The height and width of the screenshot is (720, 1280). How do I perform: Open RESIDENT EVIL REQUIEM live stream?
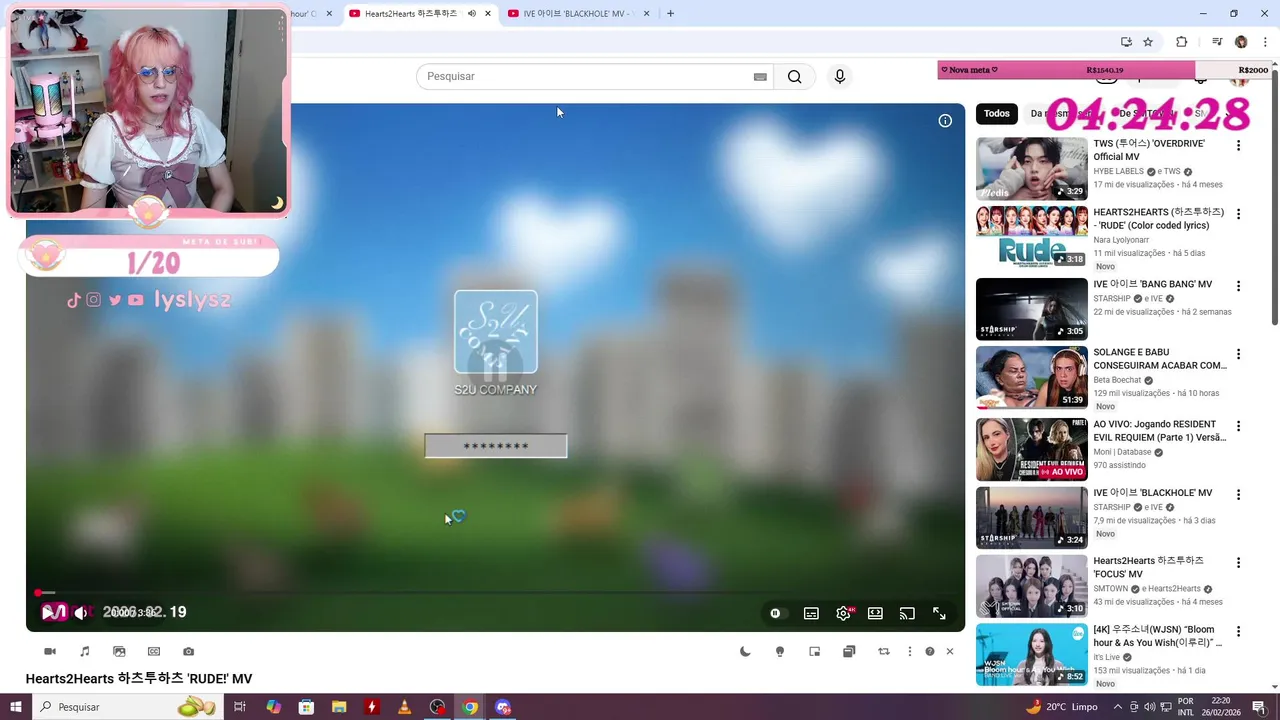click(x=1031, y=449)
